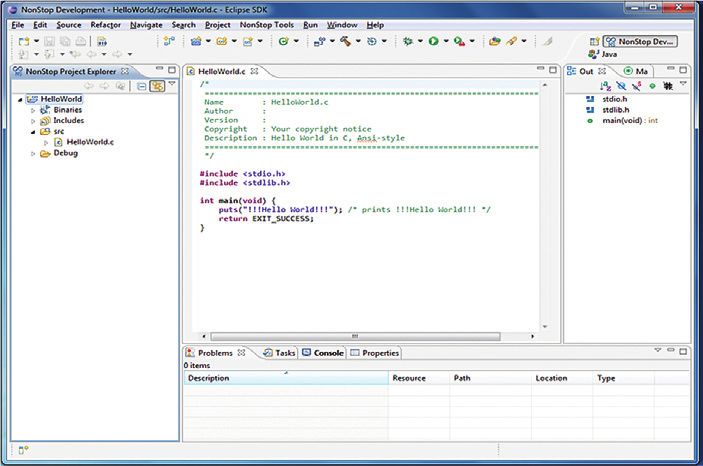This screenshot has width=703, height=466.
Task: Click the puts line in the code editor
Action: pos(354,209)
